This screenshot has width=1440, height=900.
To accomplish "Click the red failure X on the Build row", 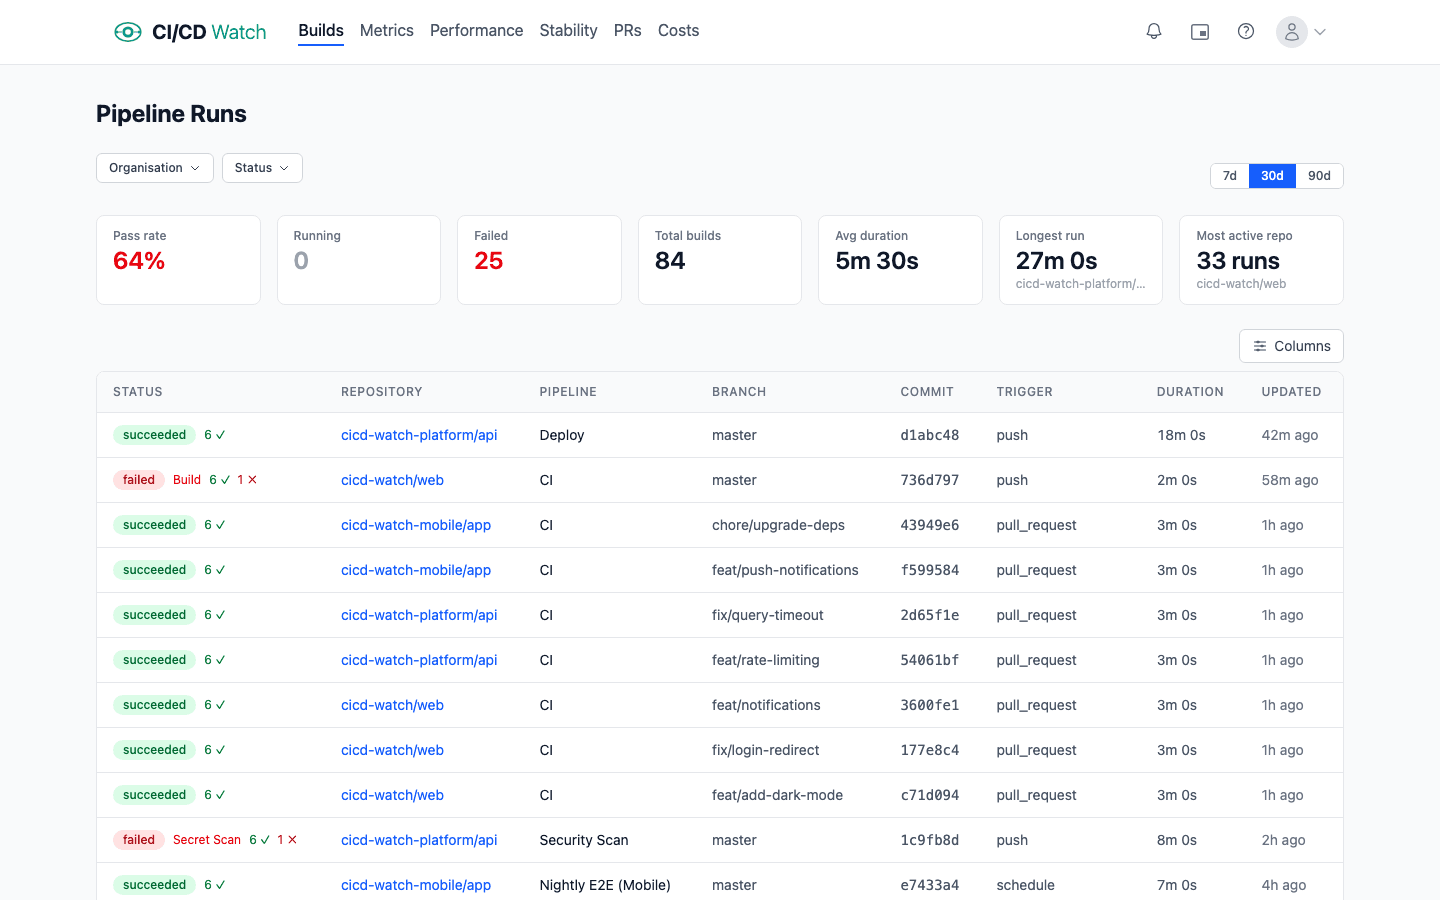I will pyautogui.click(x=254, y=480).
